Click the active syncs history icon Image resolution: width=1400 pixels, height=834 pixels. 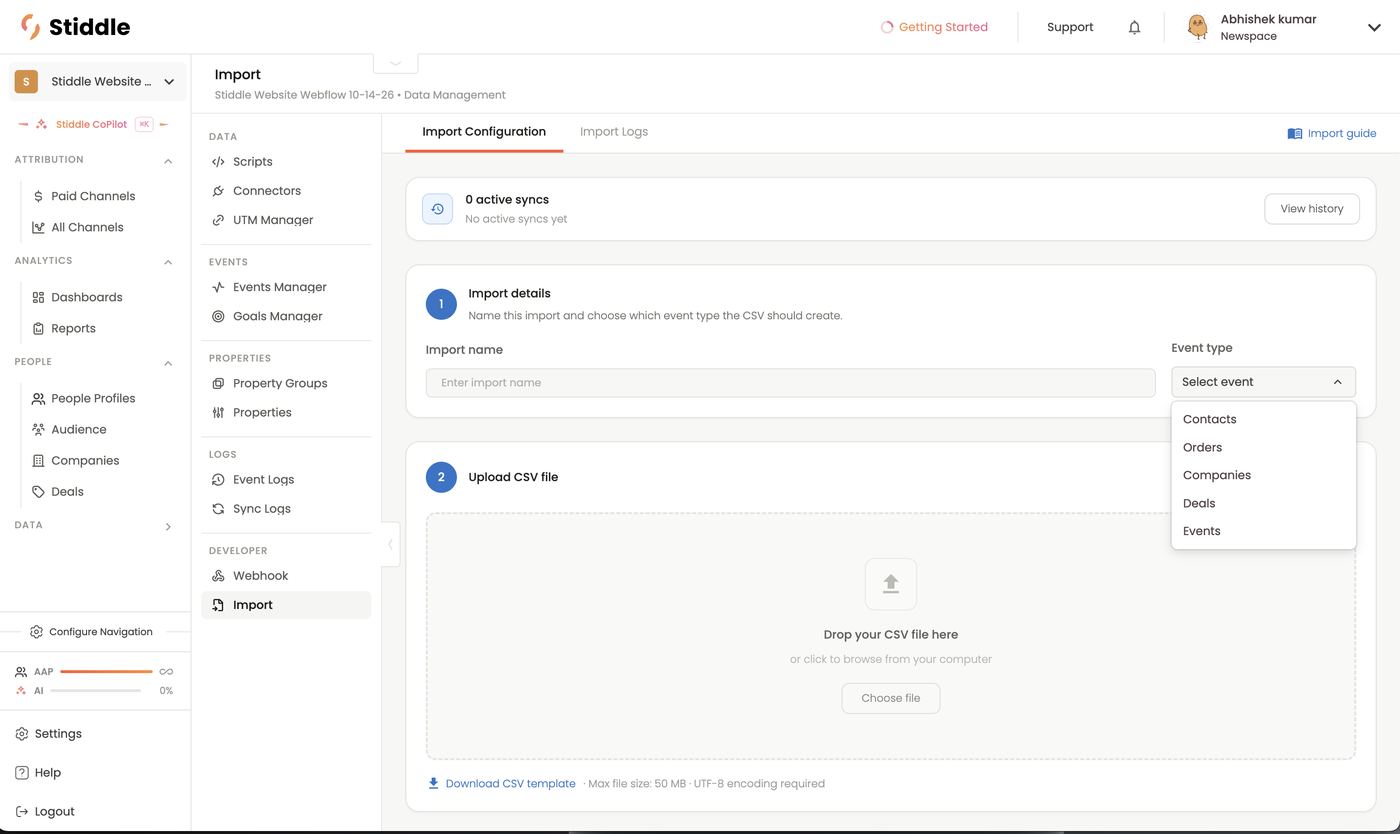(437, 209)
